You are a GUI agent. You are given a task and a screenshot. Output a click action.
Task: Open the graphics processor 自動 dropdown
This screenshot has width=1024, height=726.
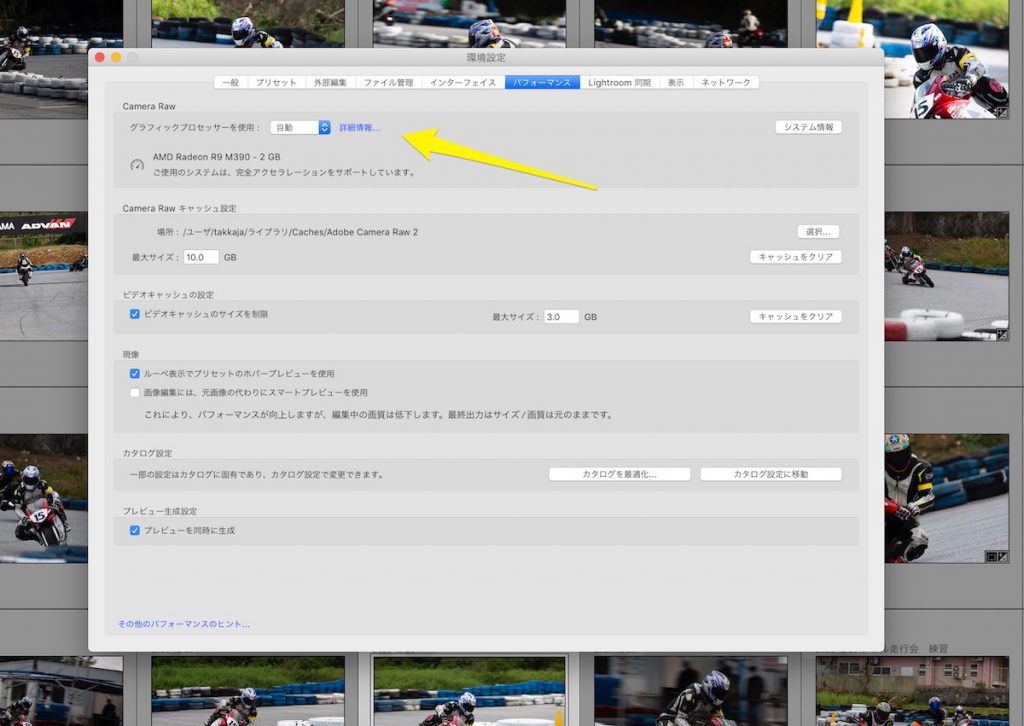pos(300,127)
